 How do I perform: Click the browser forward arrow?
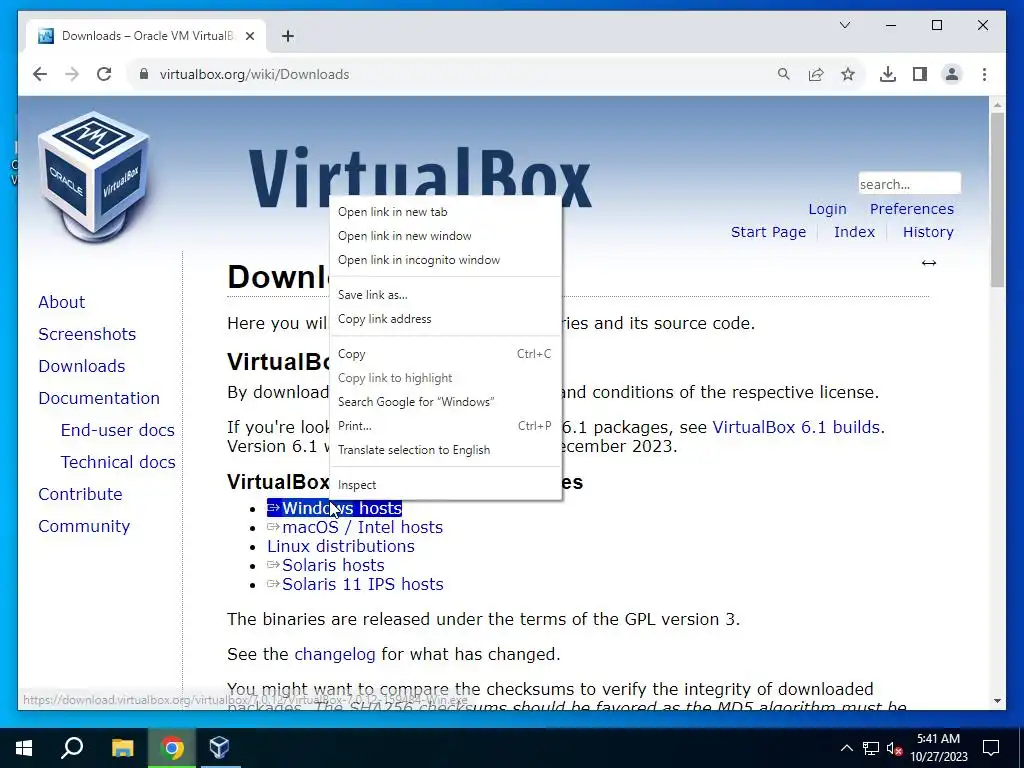[72, 74]
